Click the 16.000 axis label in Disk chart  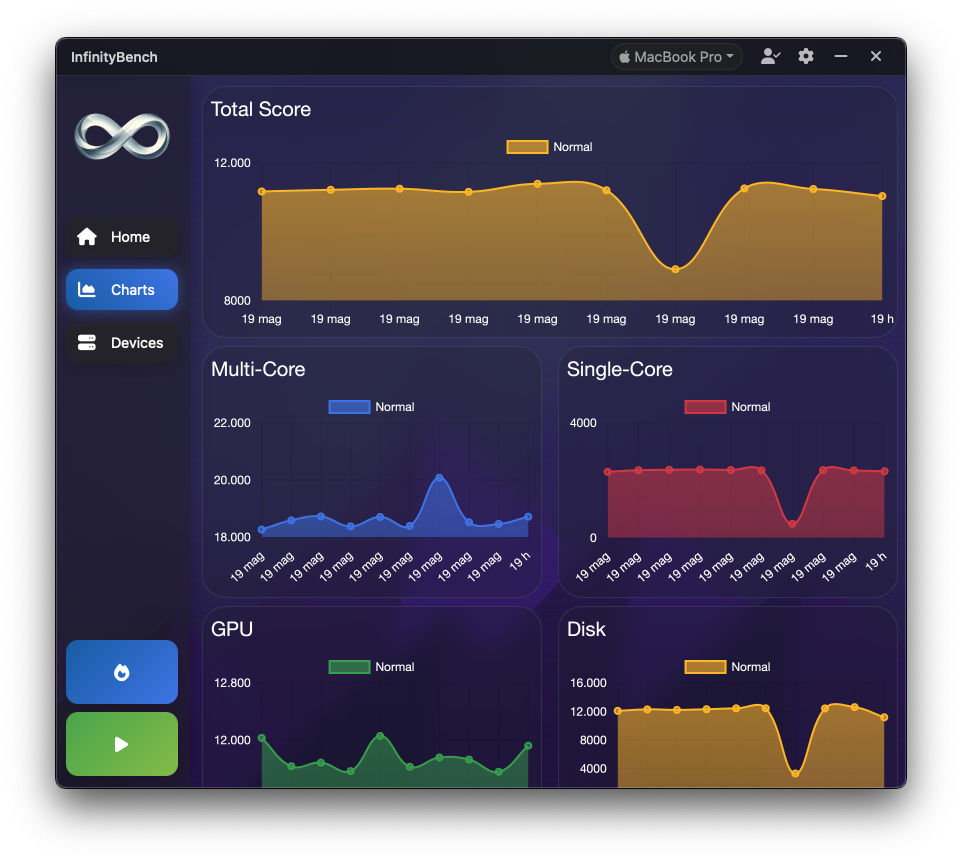[588, 683]
